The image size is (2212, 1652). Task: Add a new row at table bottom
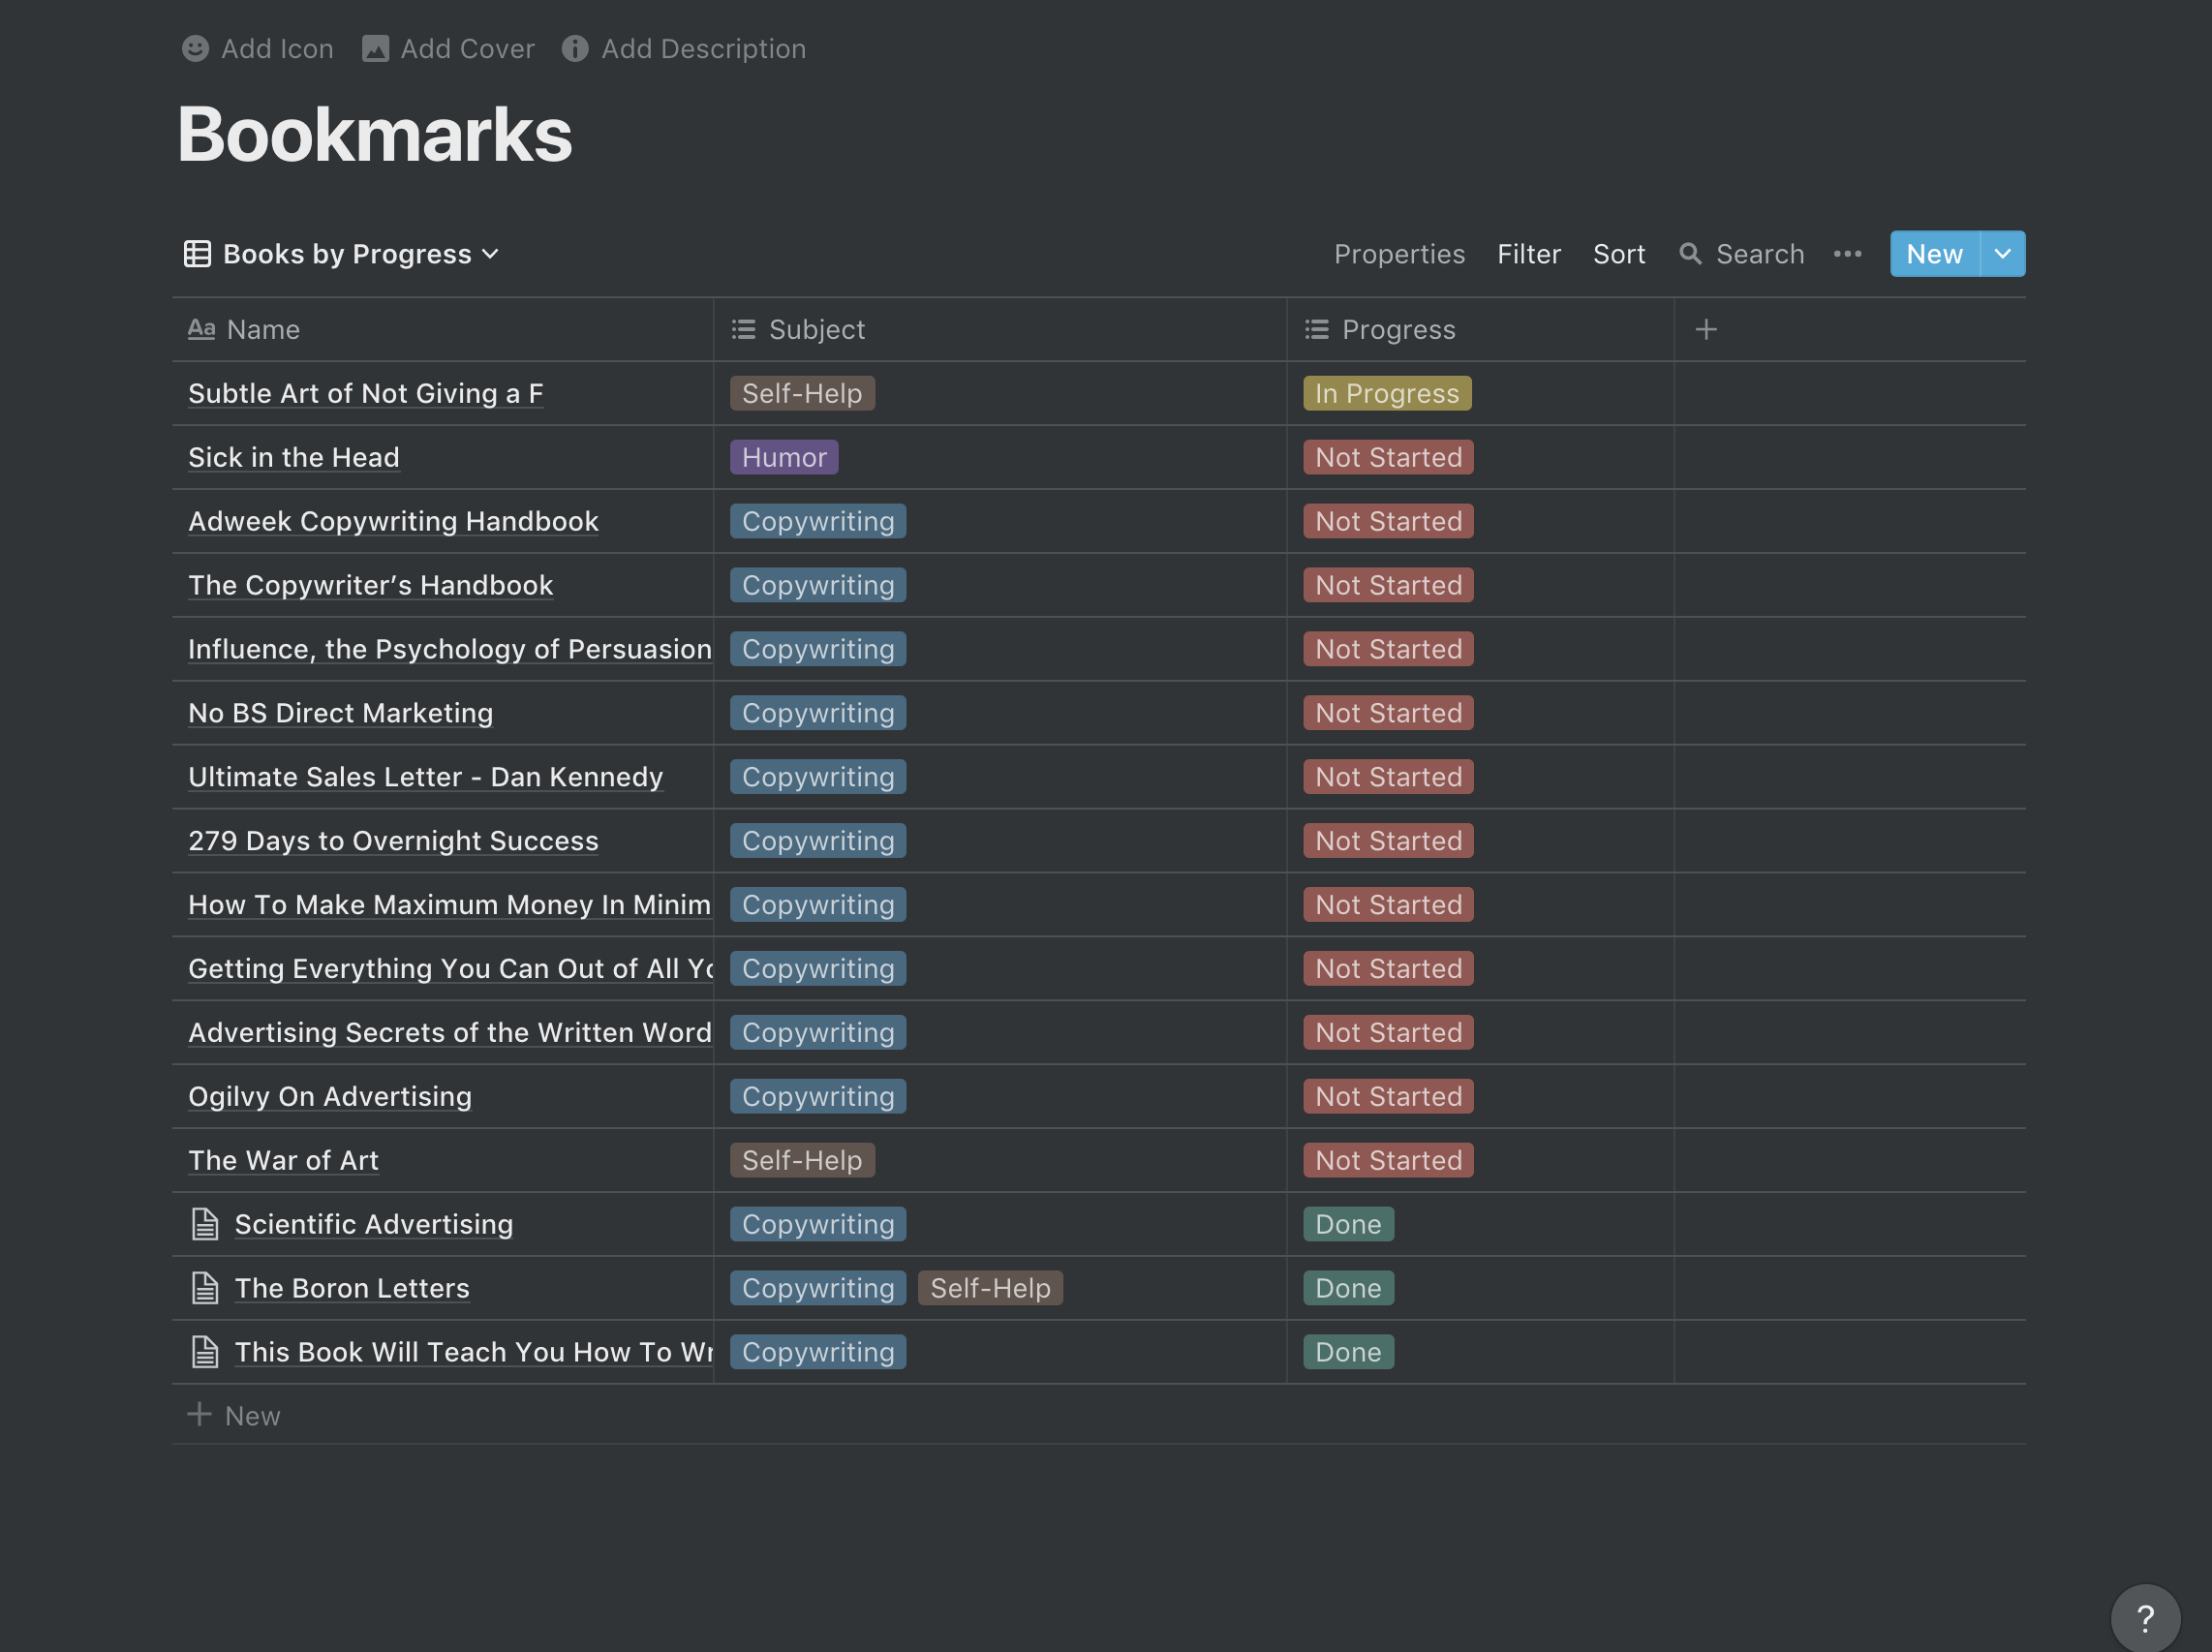(x=235, y=1415)
